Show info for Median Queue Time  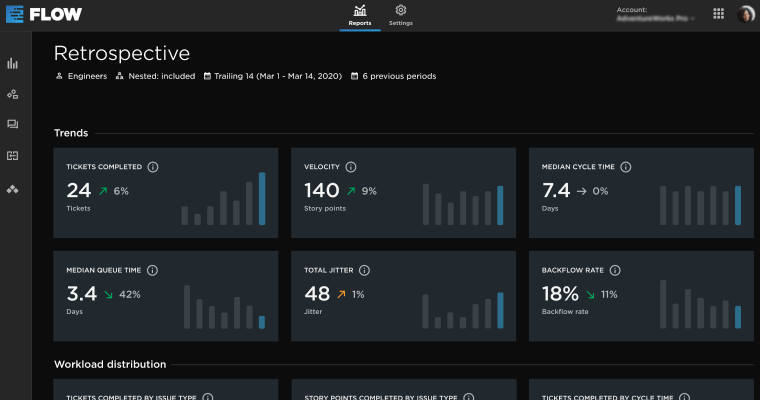tap(152, 270)
